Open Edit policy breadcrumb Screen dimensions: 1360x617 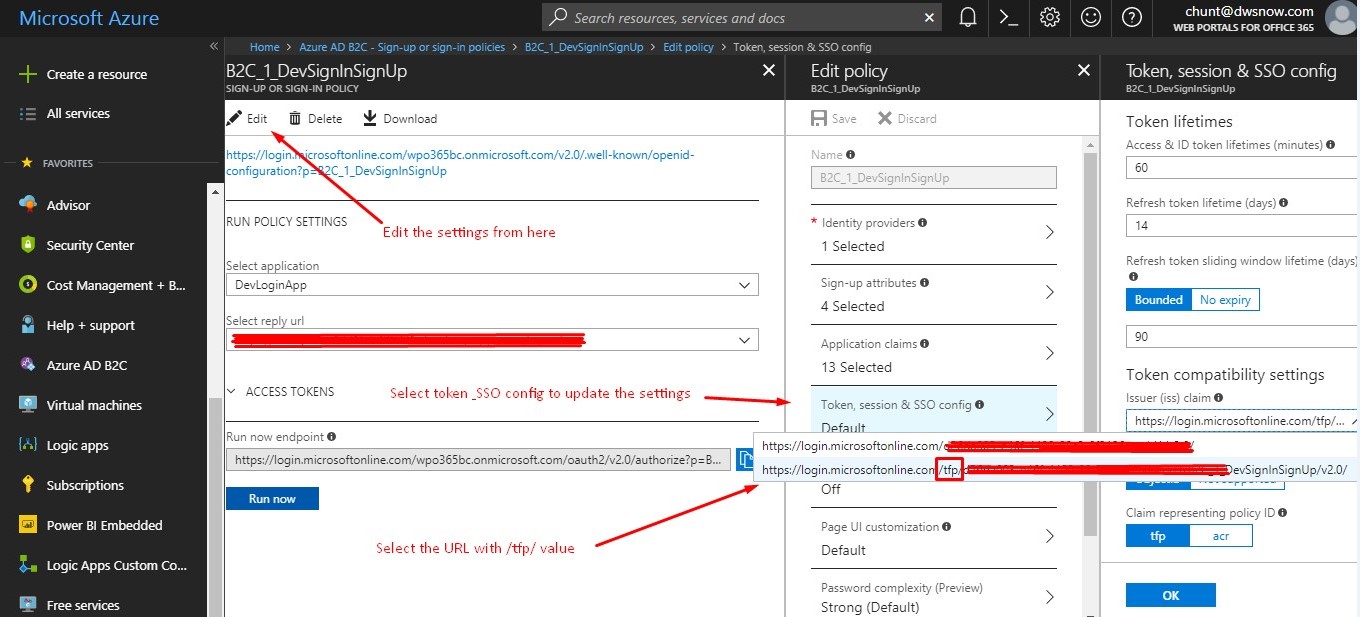point(688,47)
